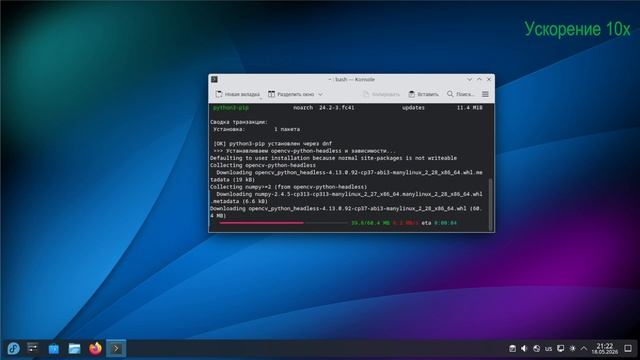Click the 'eta' time in progress line

[x=439, y=223]
